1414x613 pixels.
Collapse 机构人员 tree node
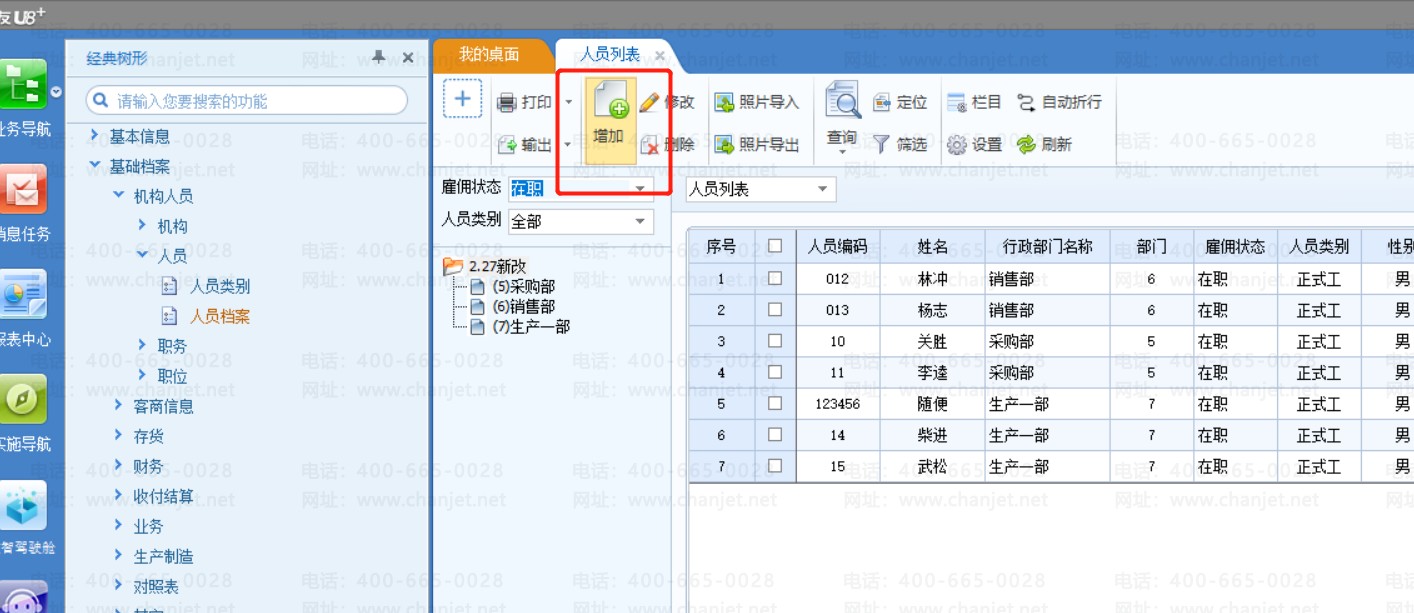pos(119,195)
